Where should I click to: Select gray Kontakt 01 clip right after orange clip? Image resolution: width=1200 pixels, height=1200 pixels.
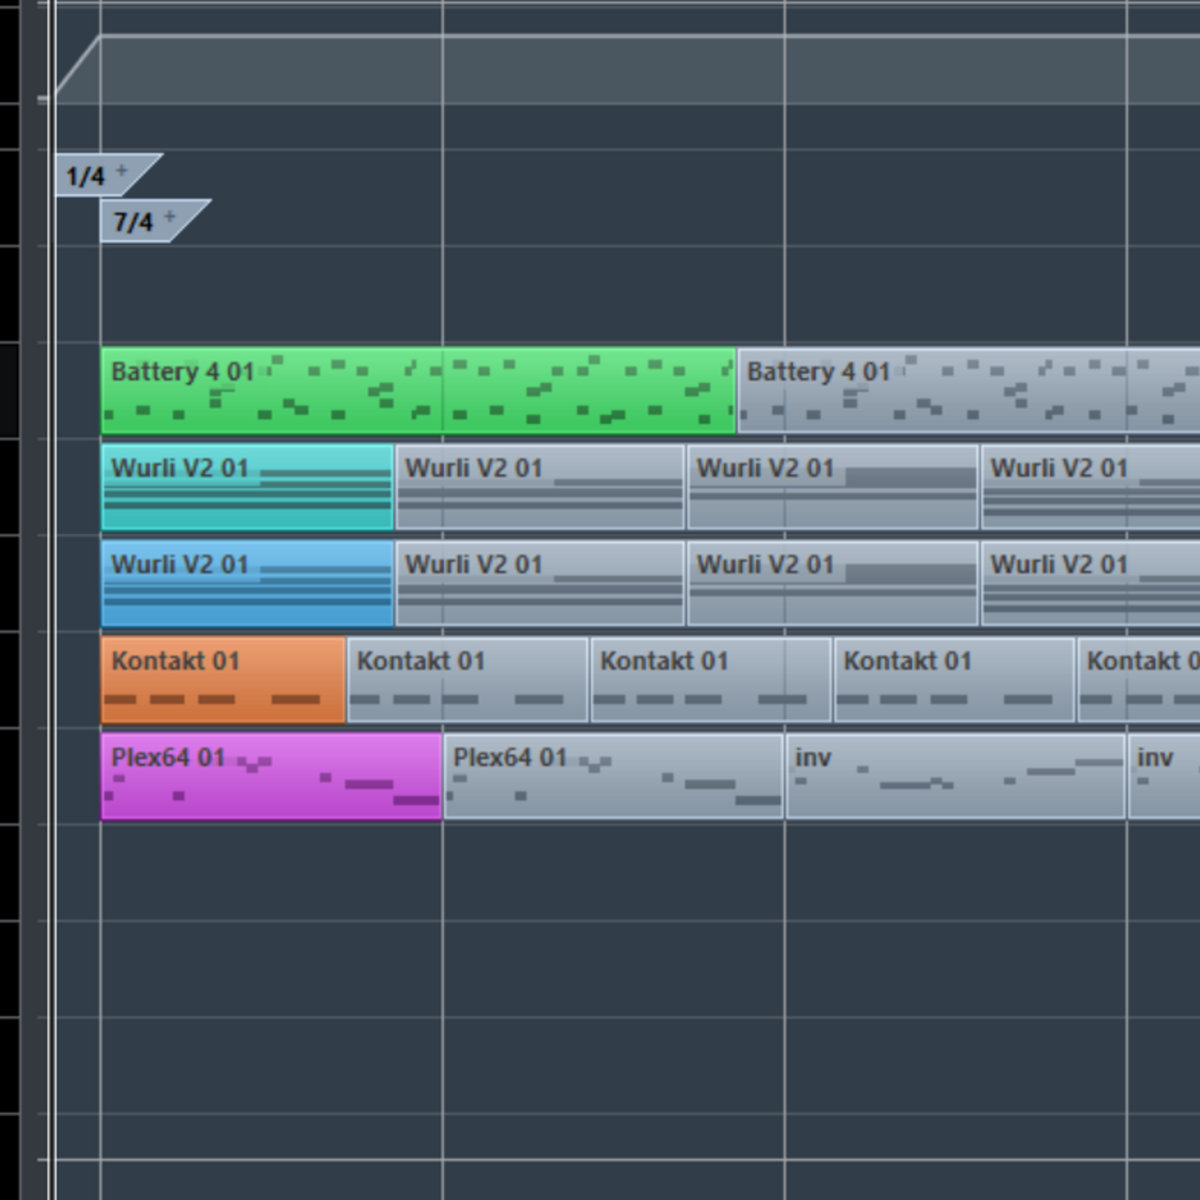467,680
